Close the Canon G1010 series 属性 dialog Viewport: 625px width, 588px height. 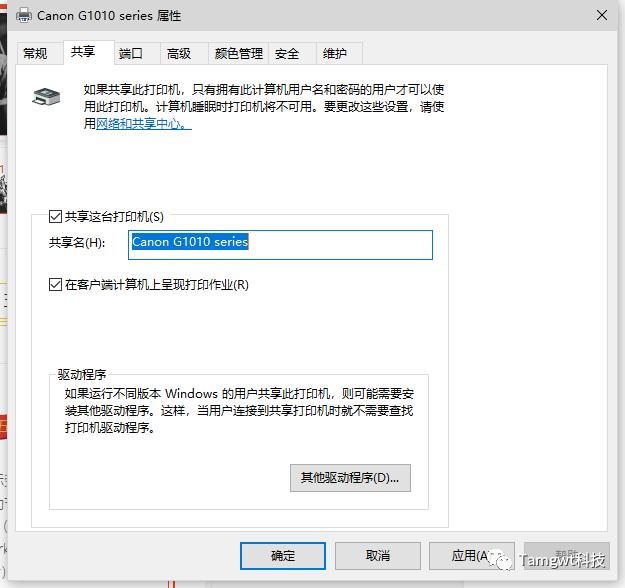(x=601, y=16)
